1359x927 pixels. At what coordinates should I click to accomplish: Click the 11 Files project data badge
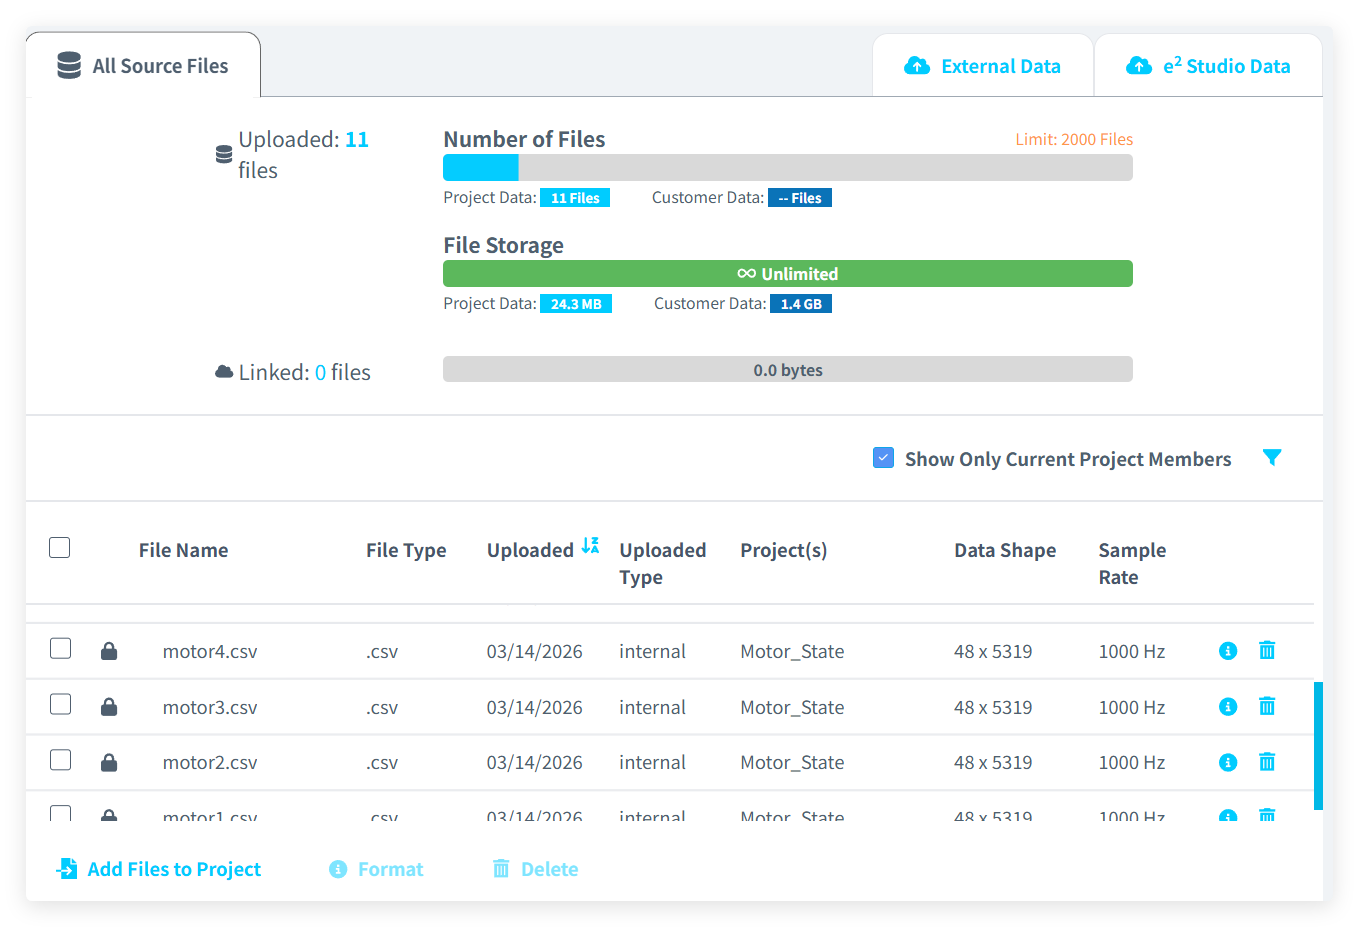coord(575,198)
